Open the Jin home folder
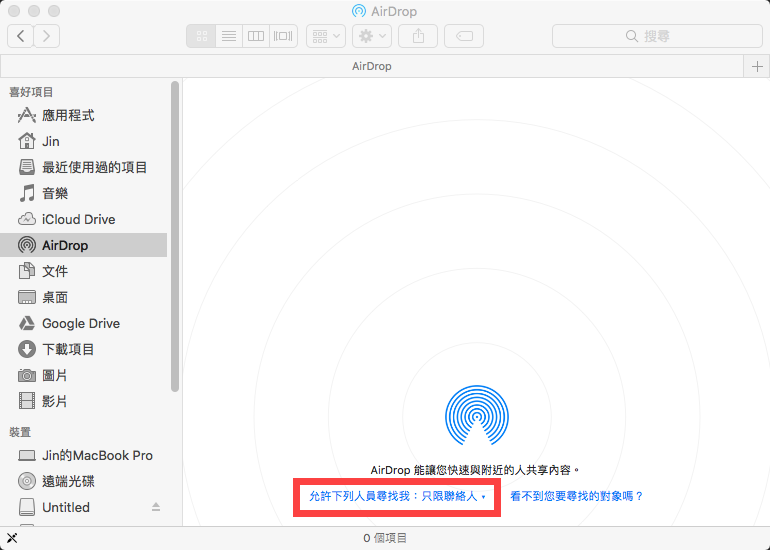The height and width of the screenshot is (550, 770). [x=83, y=141]
